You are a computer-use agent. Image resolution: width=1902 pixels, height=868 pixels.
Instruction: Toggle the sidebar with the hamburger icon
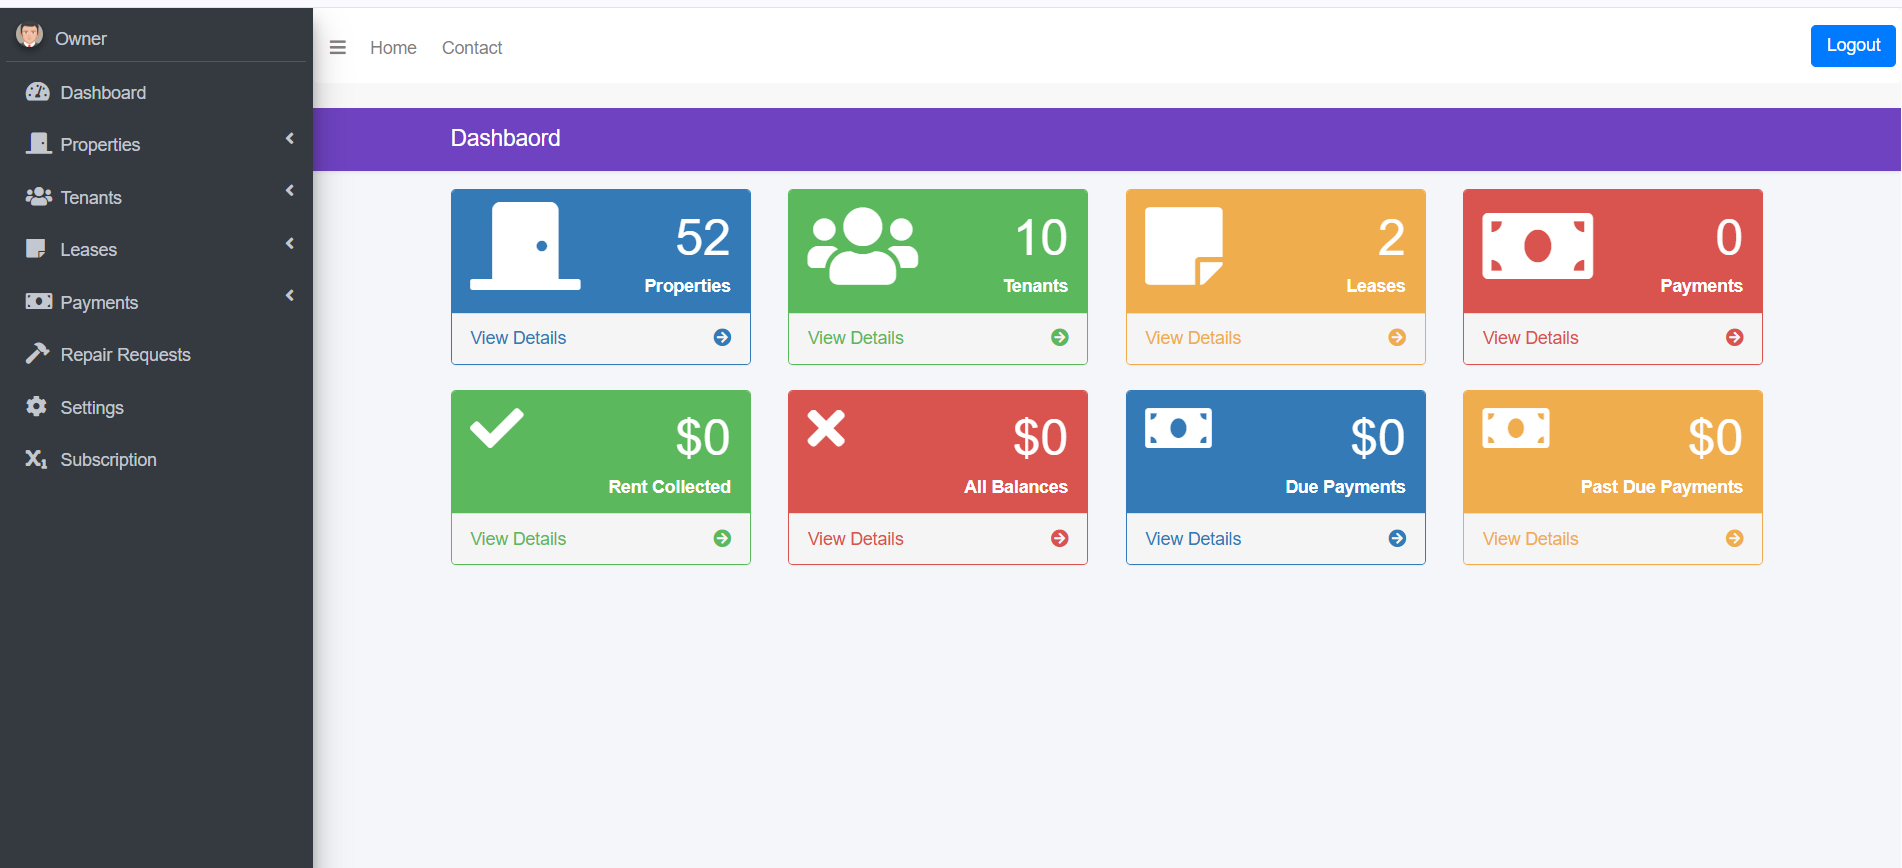[x=338, y=48]
